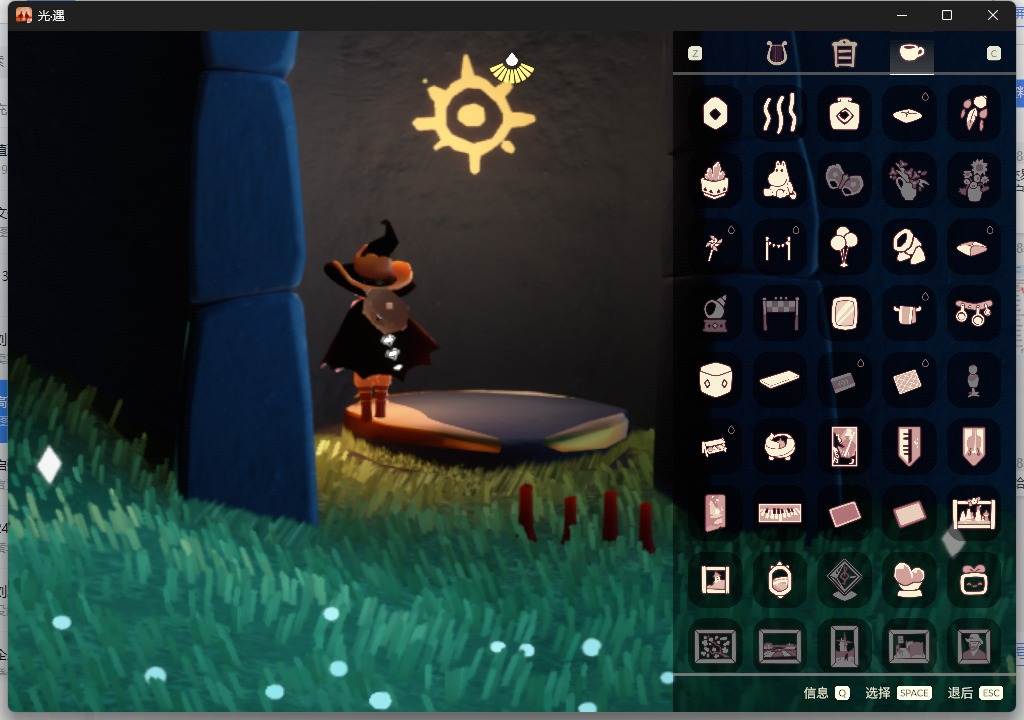The height and width of the screenshot is (720, 1024).
Task: Choose the wavy steam lines prop
Action: tap(779, 114)
